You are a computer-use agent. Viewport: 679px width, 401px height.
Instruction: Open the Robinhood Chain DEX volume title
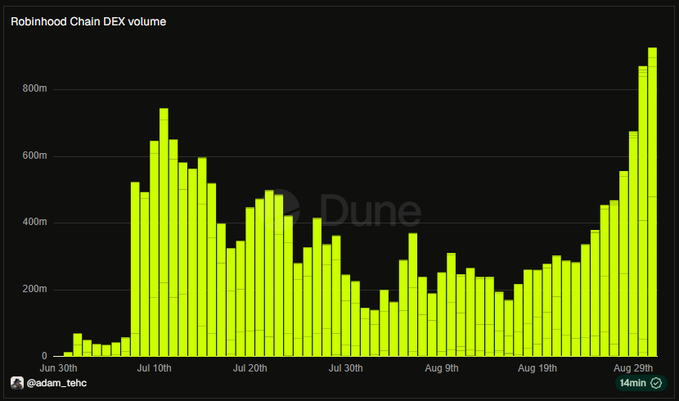point(88,22)
